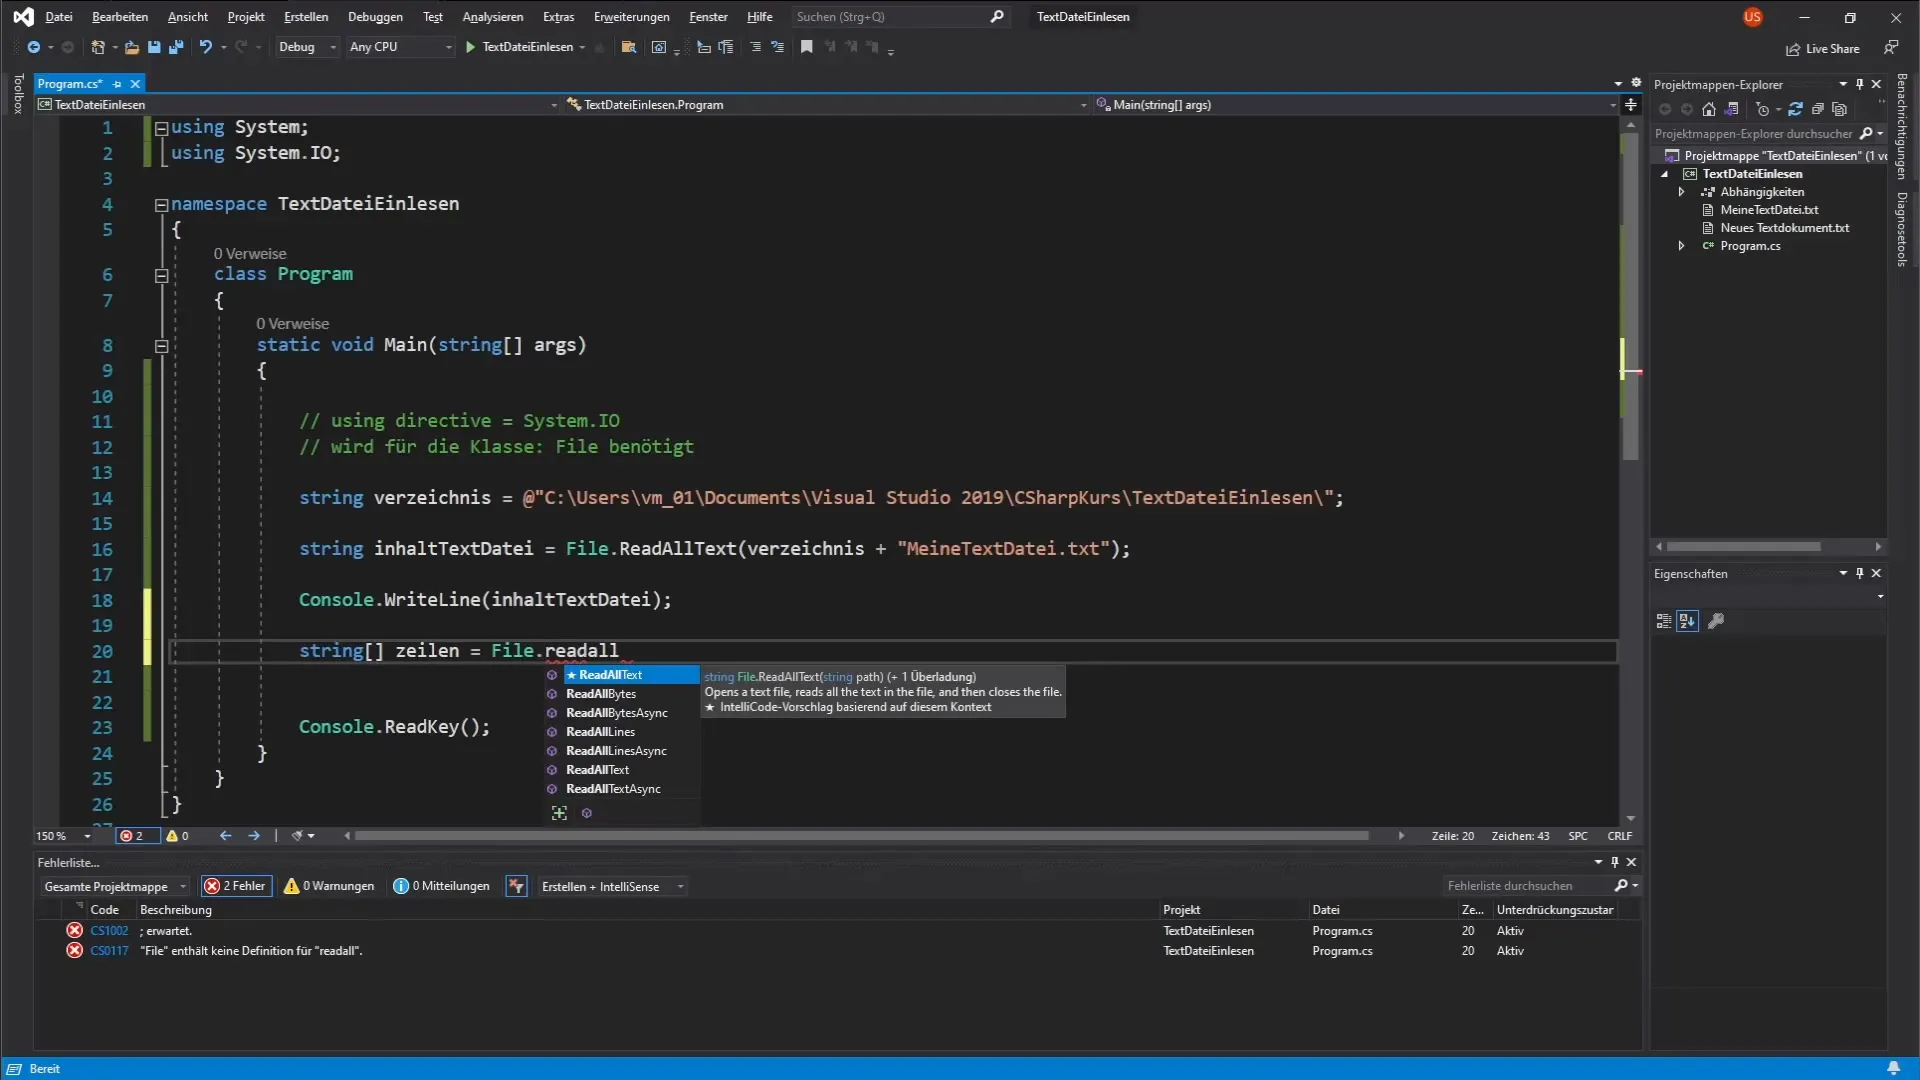
Task: Click the feedback icon beside Live Share
Action: pos(1891,48)
